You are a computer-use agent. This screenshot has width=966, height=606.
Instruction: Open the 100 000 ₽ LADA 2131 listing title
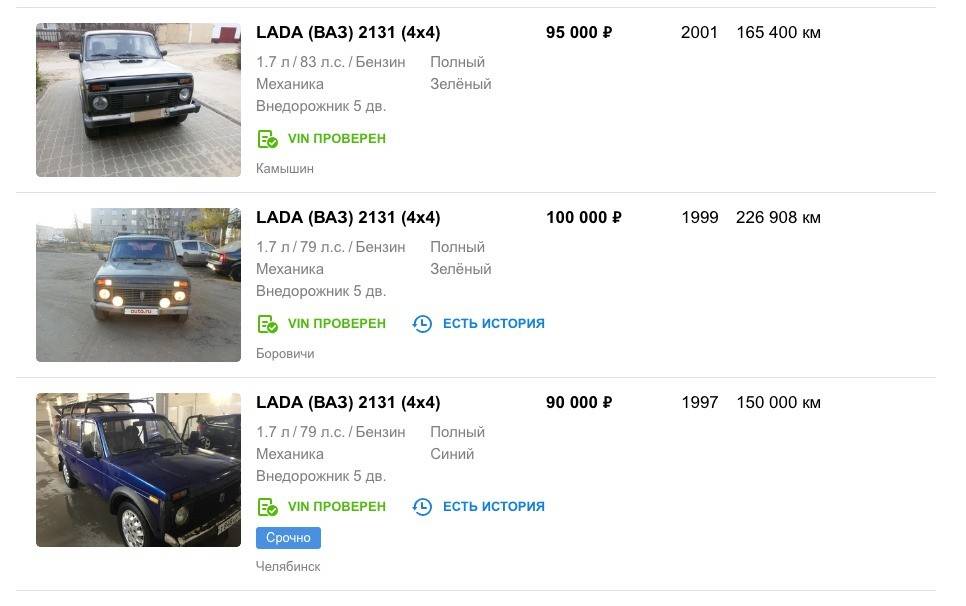pyautogui.click(x=348, y=218)
